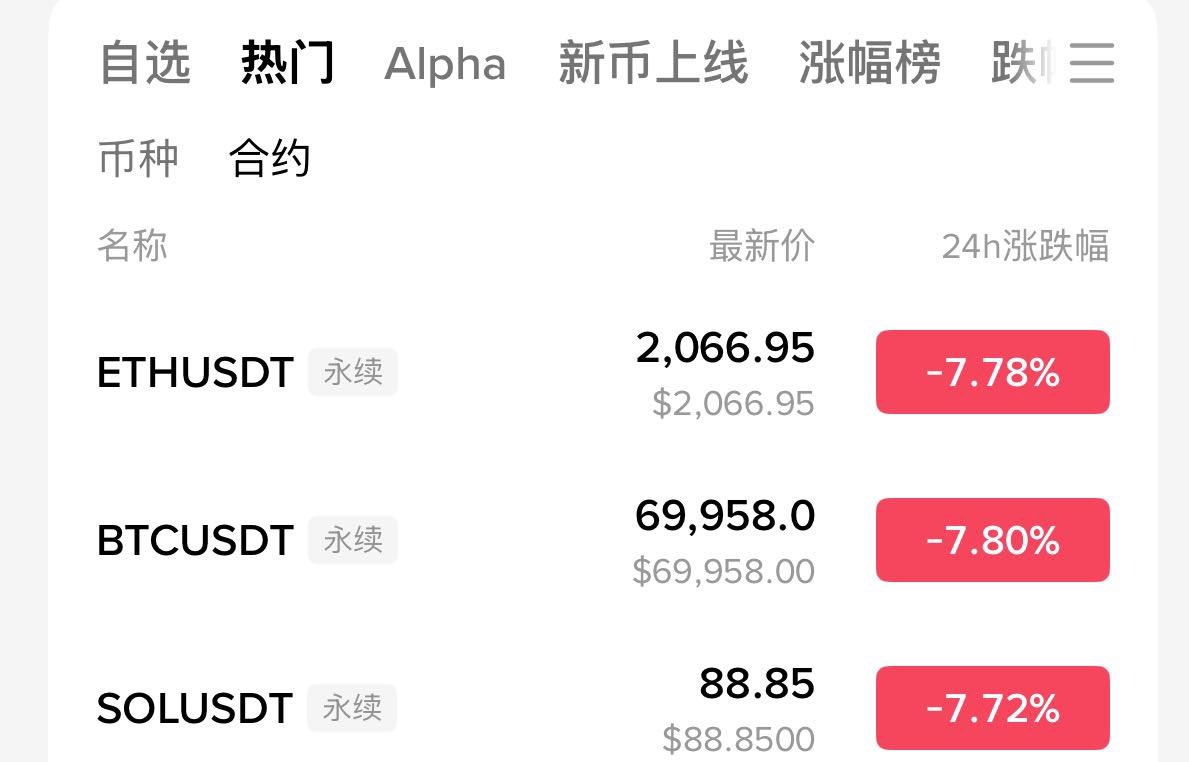Image resolution: width=1189 pixels, height=762 pixels.
Task: Sort the list by 名称 column
Action: [132, 245]
